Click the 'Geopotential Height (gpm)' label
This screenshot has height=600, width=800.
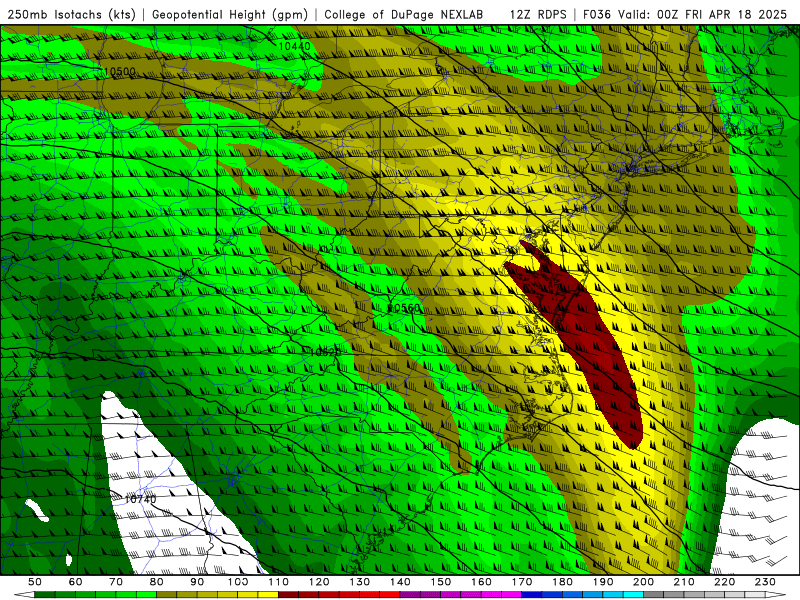pyautogui.click(x=230, y=14)
